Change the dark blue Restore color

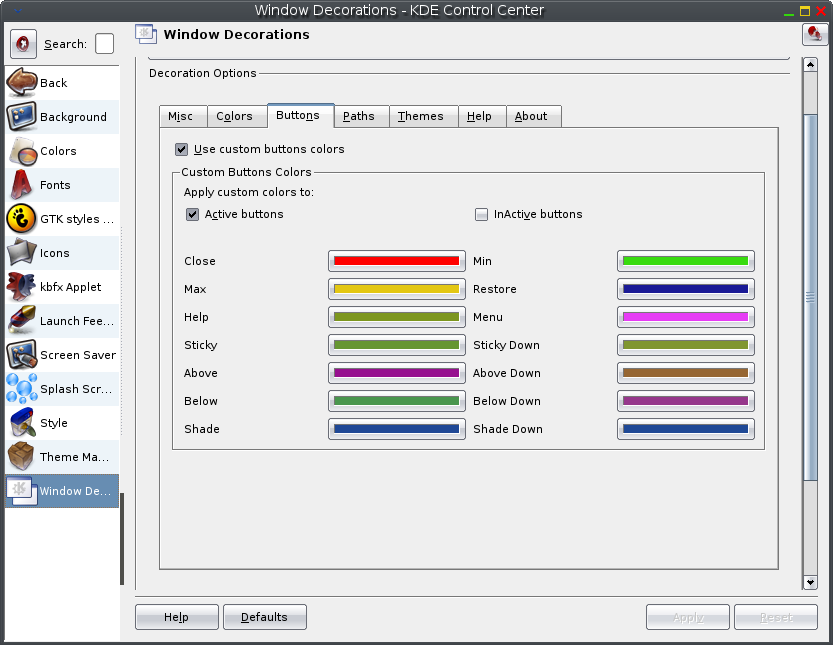point(686,289)
